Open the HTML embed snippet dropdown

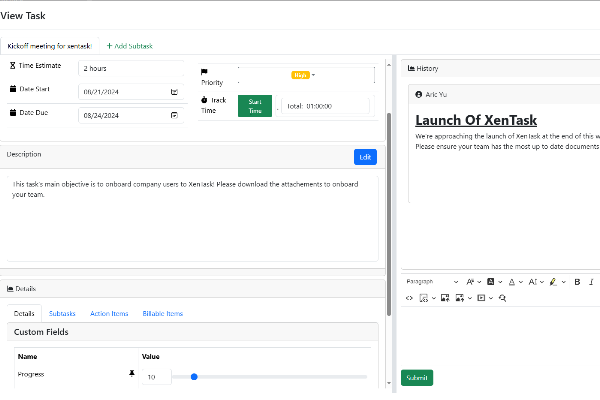coord(427,298)
